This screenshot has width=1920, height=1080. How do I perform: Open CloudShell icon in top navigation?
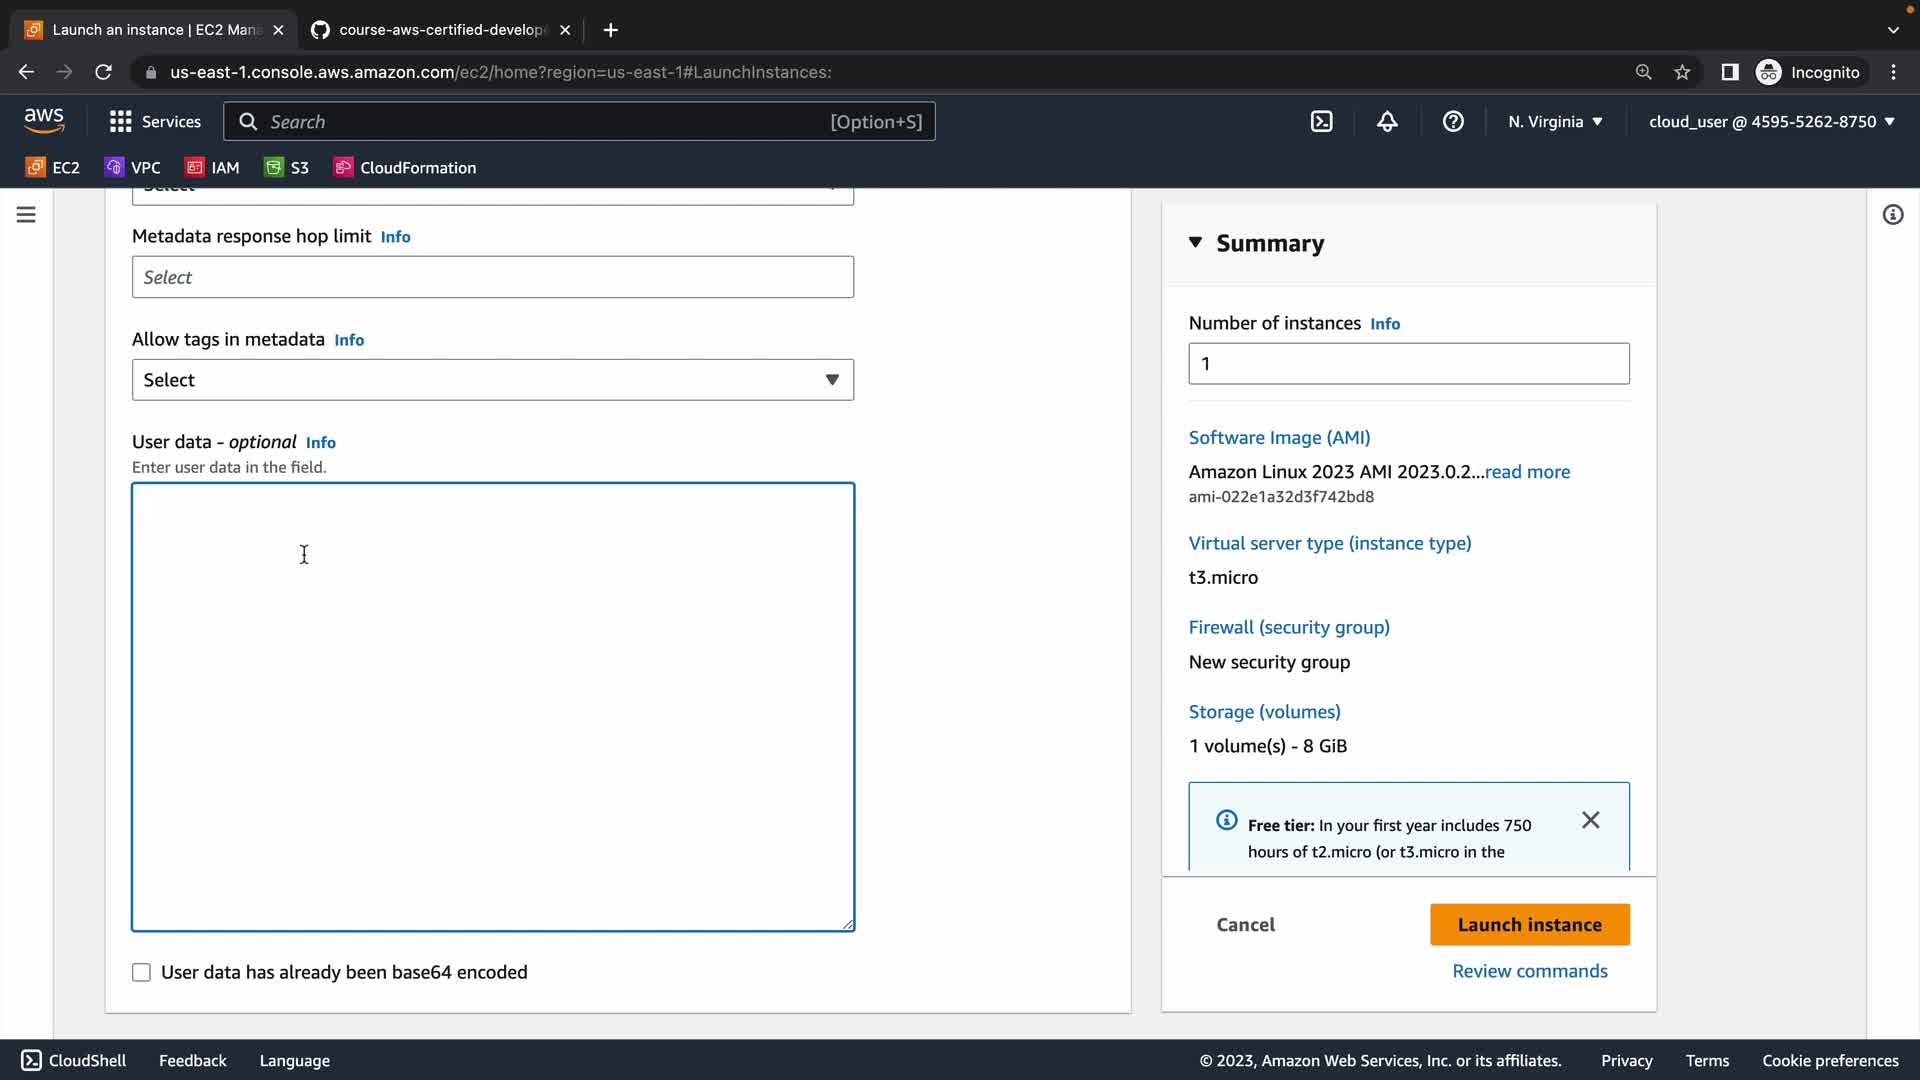(1321, 122)
